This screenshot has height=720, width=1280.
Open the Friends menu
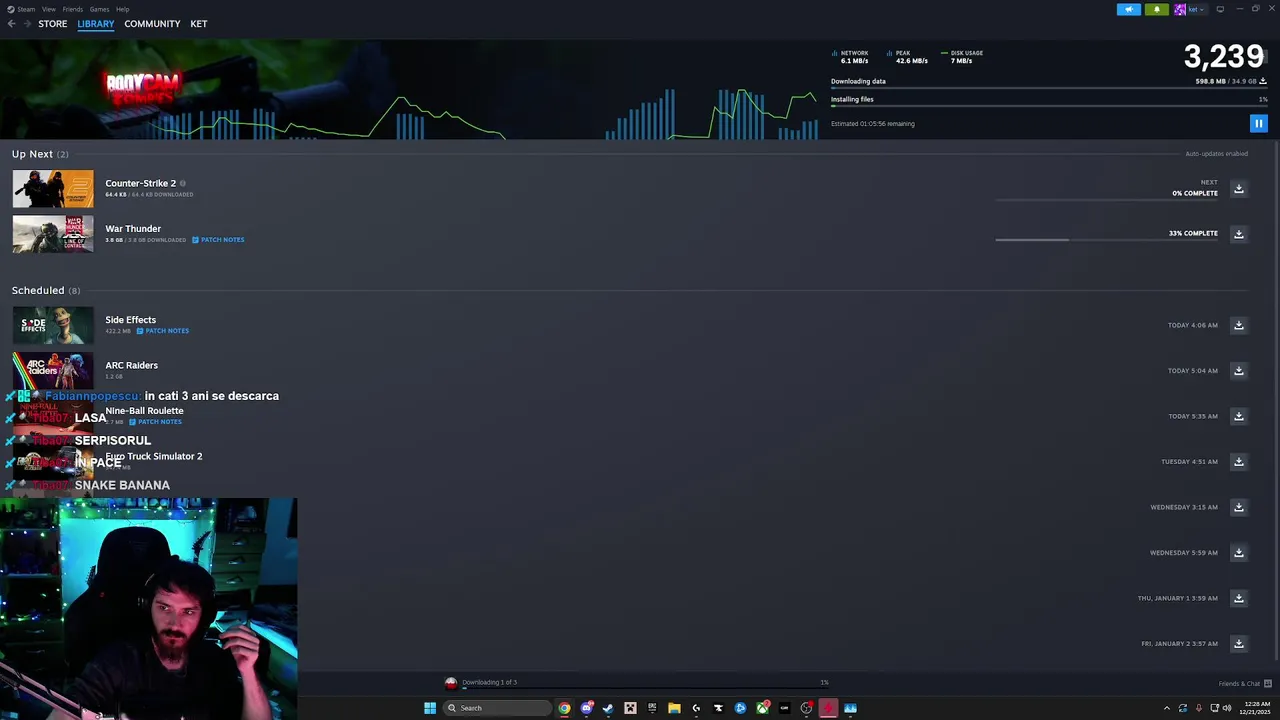coord(72,9)
